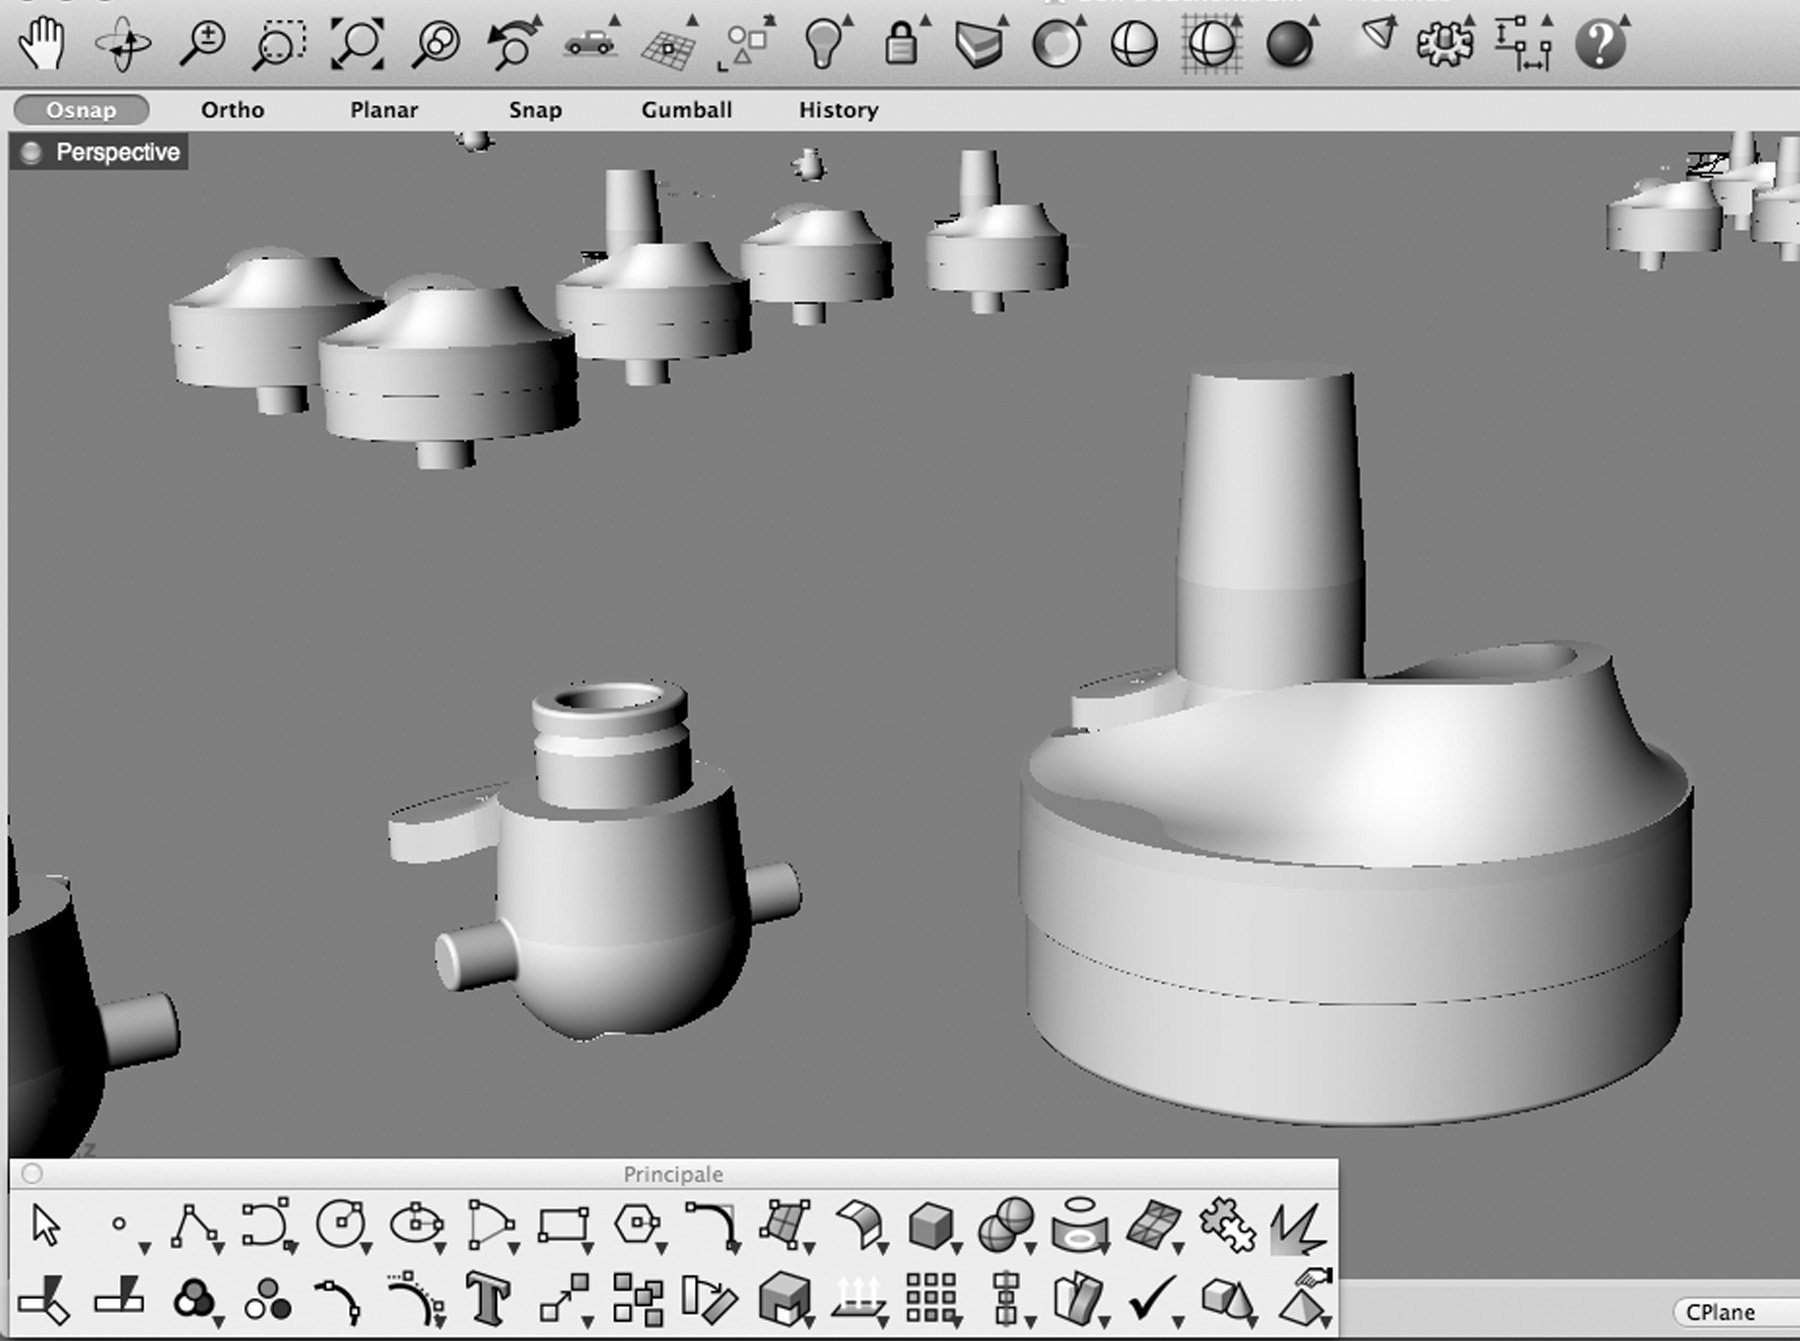This screenshot has height=1341, width=1800.
Task: Select the Circle drawing tool
Action: point(341,1224)
